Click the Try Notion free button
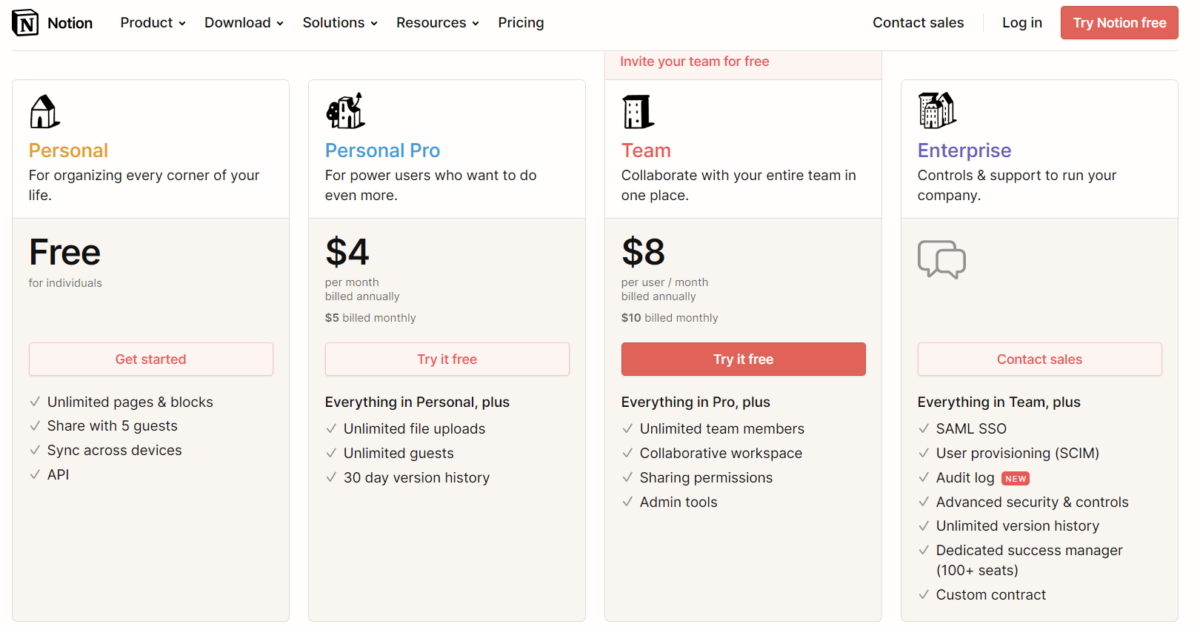The width and height of the screenshot is (1200, 630). pos(1120,22)
